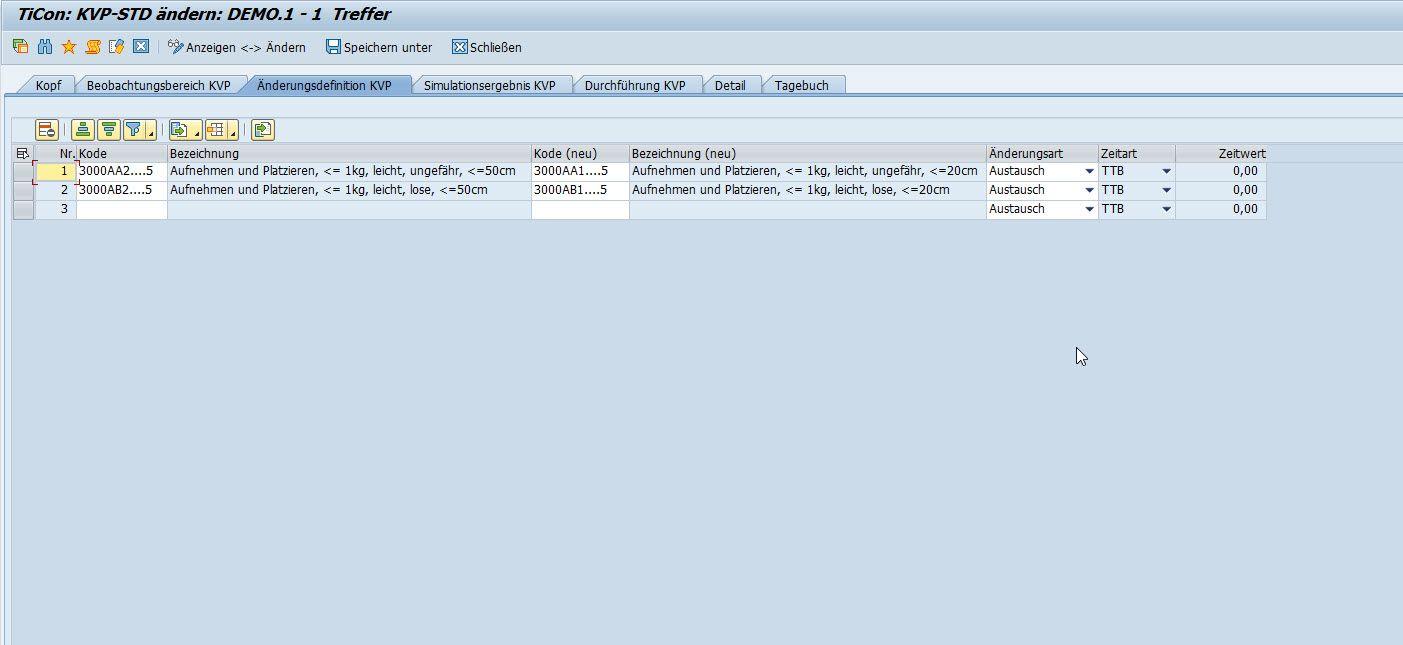The width and height of the screenshot is (1403, 645).
Task: Switch to the Simulationsergebnis KVP tab
Action: pos(489,85)
